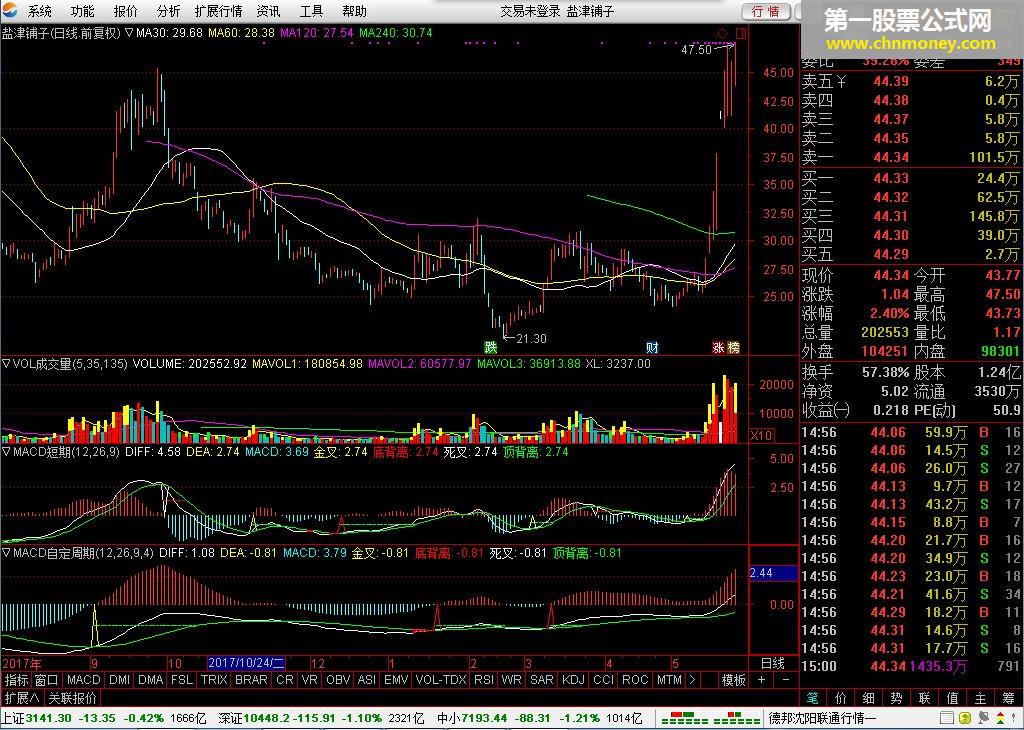The height and width of the screenshot is (730, 1024).
Task: Open the 系统 menu
Action: 39,11
